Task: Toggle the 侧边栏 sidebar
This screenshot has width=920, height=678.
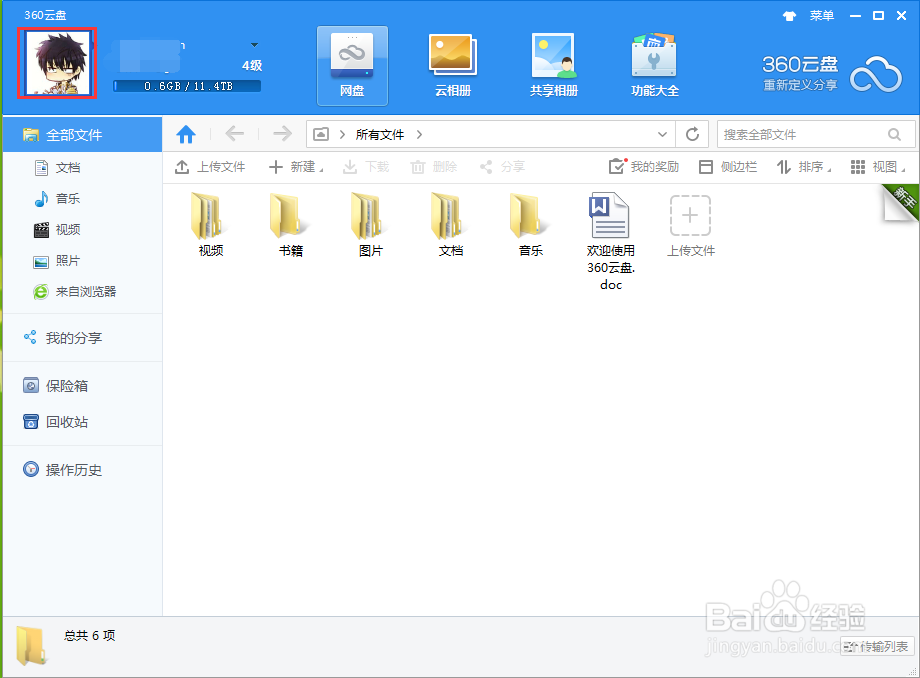Action: coord(728,167)
